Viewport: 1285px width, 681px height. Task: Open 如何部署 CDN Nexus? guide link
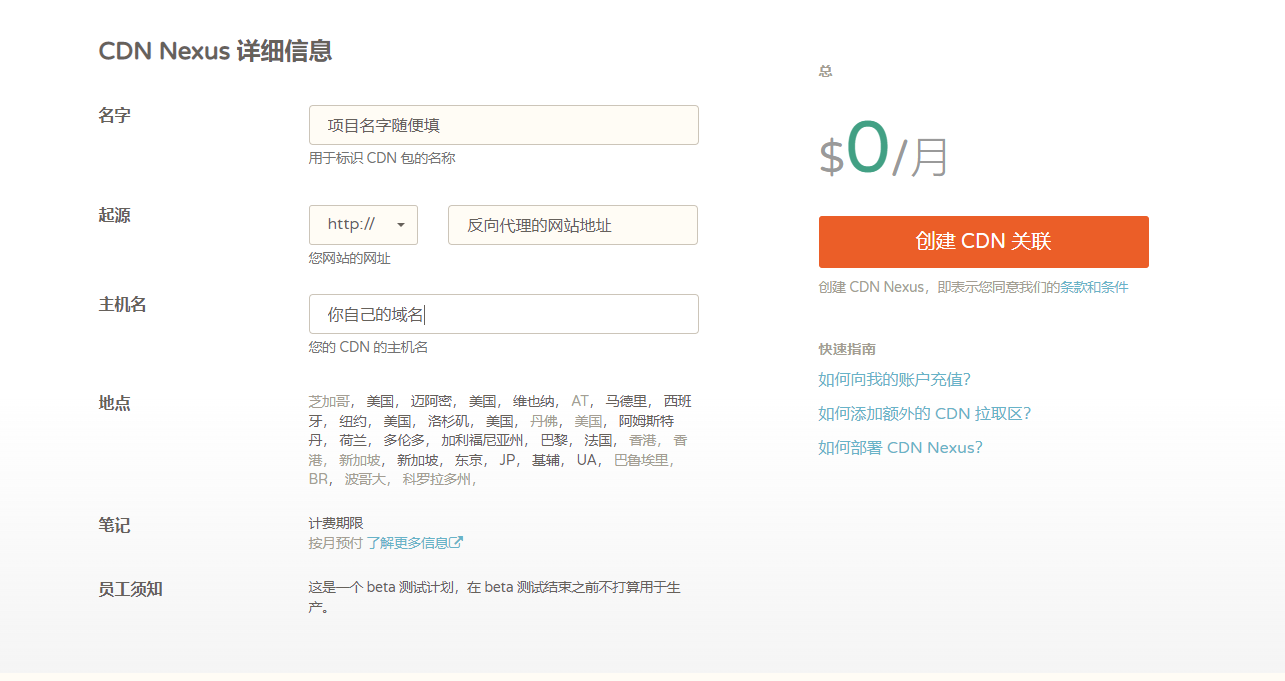[900, 447]
